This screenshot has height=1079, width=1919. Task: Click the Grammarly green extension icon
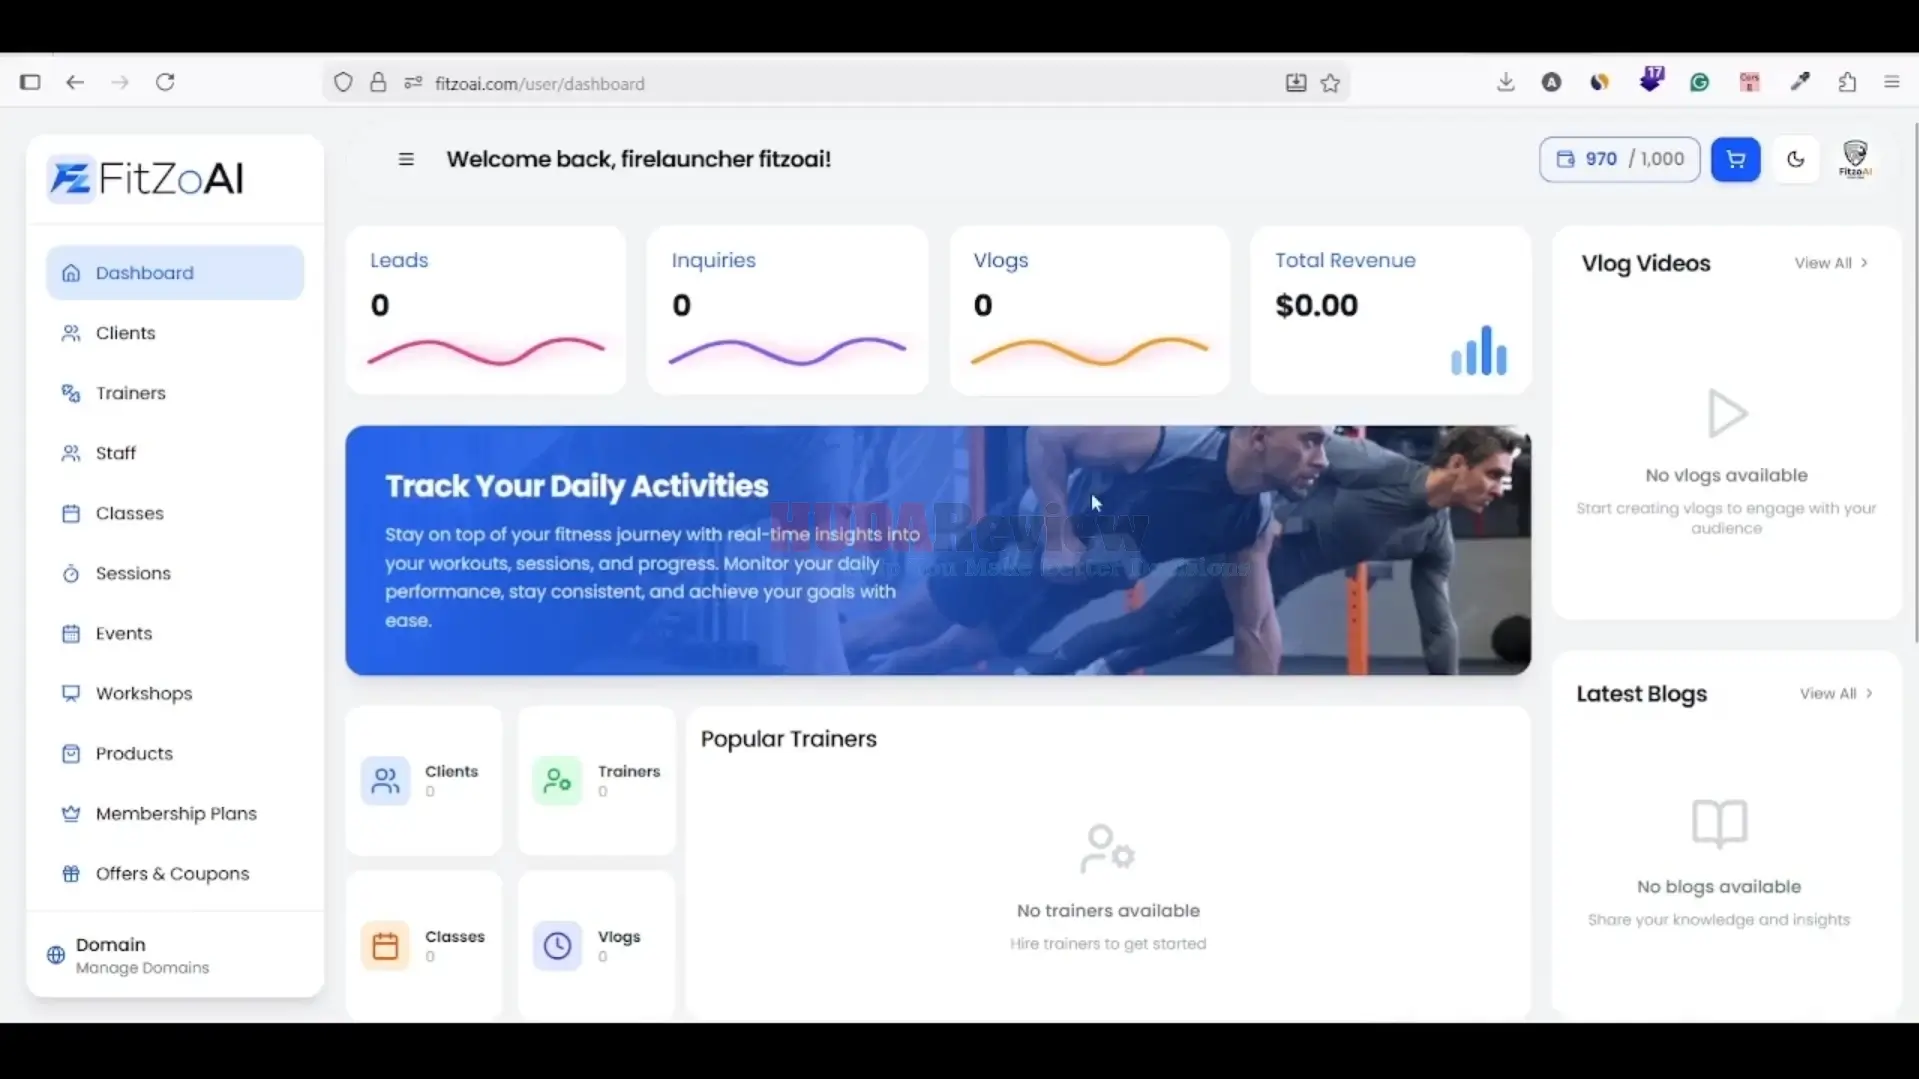pos(1699,83)
